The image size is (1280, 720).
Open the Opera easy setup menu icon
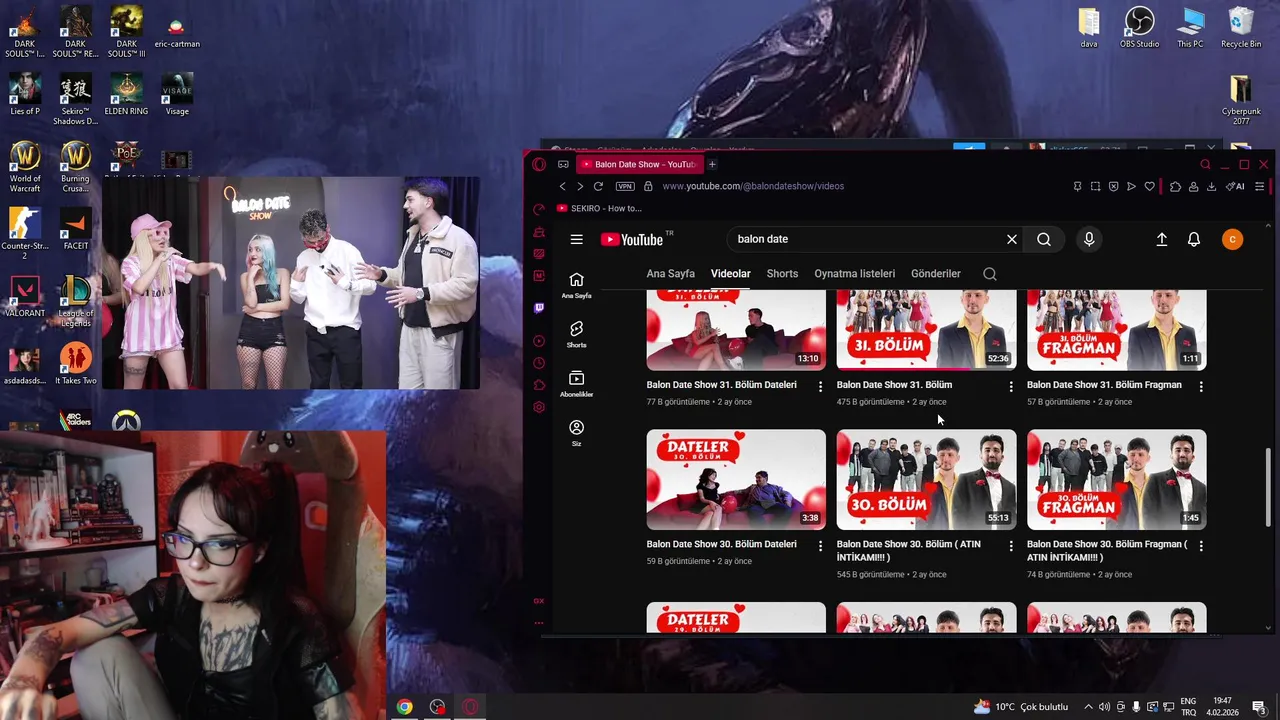[x=1259, y=186]
